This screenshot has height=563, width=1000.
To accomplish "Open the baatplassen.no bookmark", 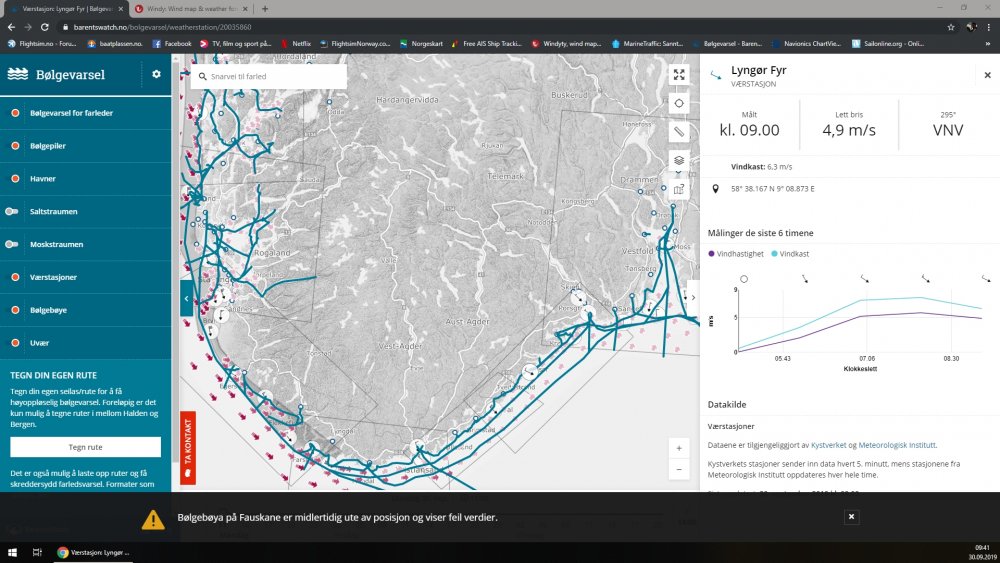I will 115,43.
